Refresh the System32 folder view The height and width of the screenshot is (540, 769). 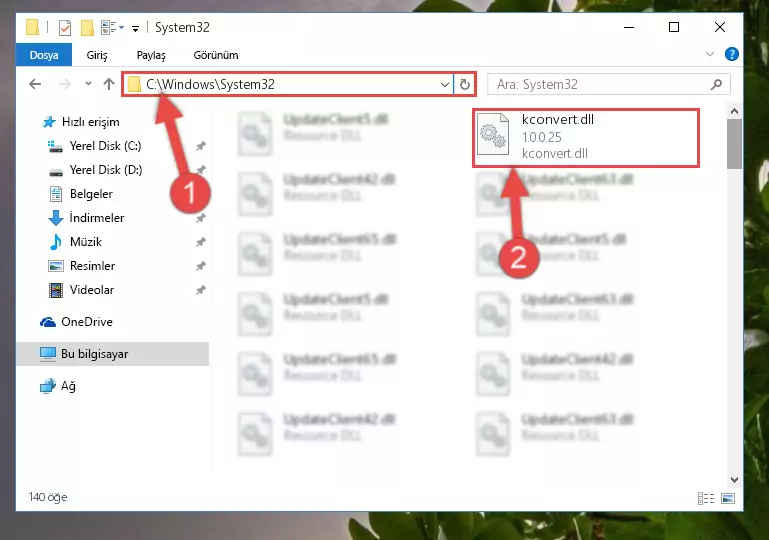464,84
